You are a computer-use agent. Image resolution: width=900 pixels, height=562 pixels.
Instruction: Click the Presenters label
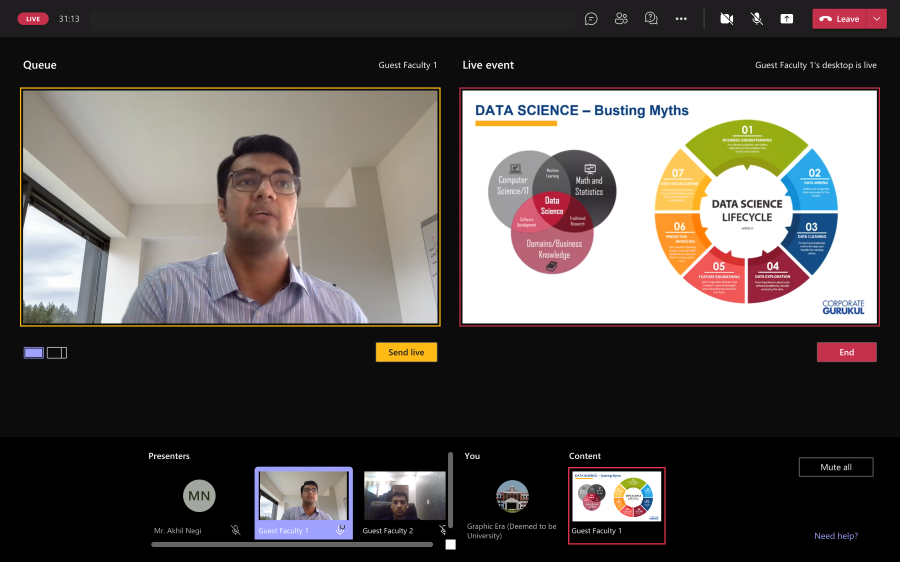(169, 456)
